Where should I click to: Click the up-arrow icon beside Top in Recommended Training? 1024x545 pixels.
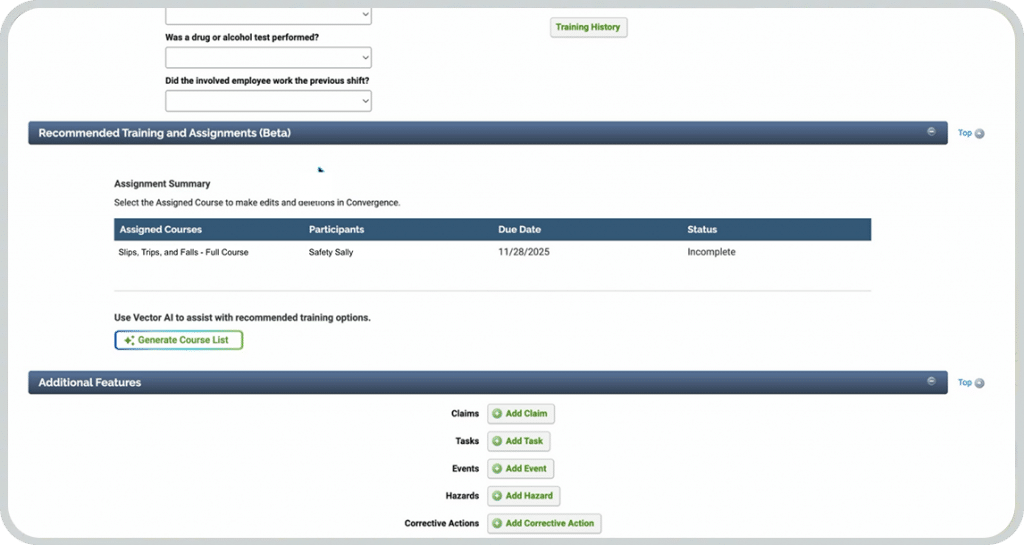[980, 133]
